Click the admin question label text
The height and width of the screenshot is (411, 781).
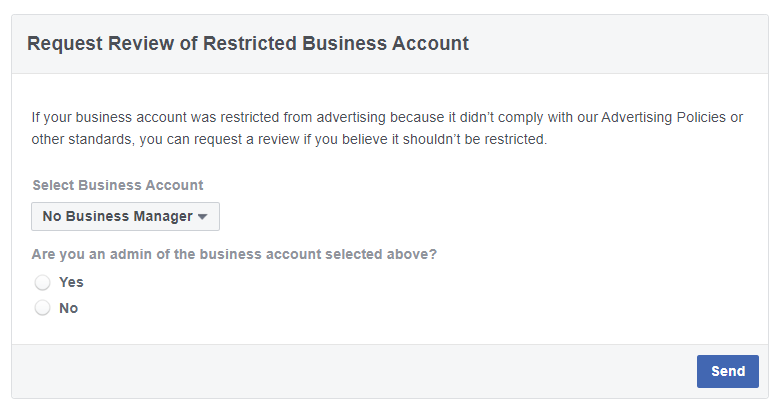(x=234, y=254)
